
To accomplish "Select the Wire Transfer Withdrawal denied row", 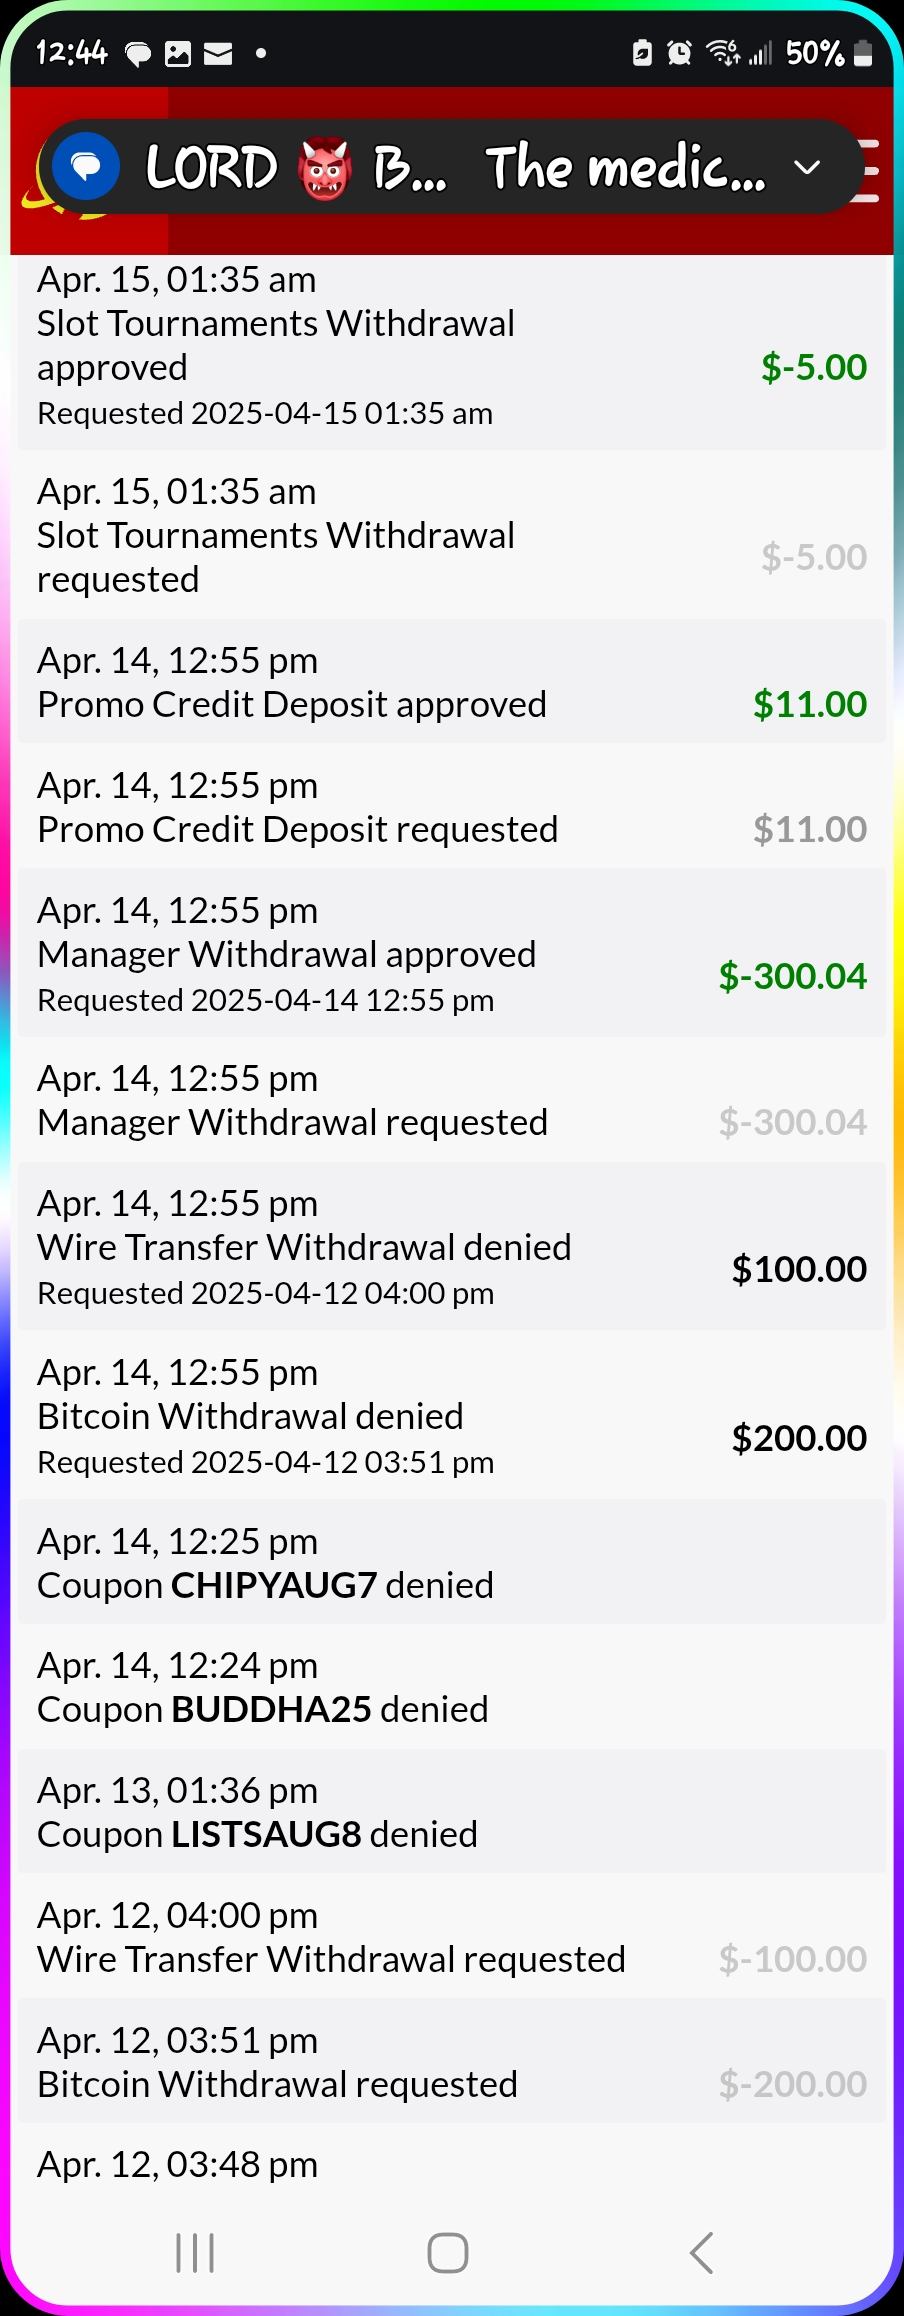I will tap(450, 1247).
